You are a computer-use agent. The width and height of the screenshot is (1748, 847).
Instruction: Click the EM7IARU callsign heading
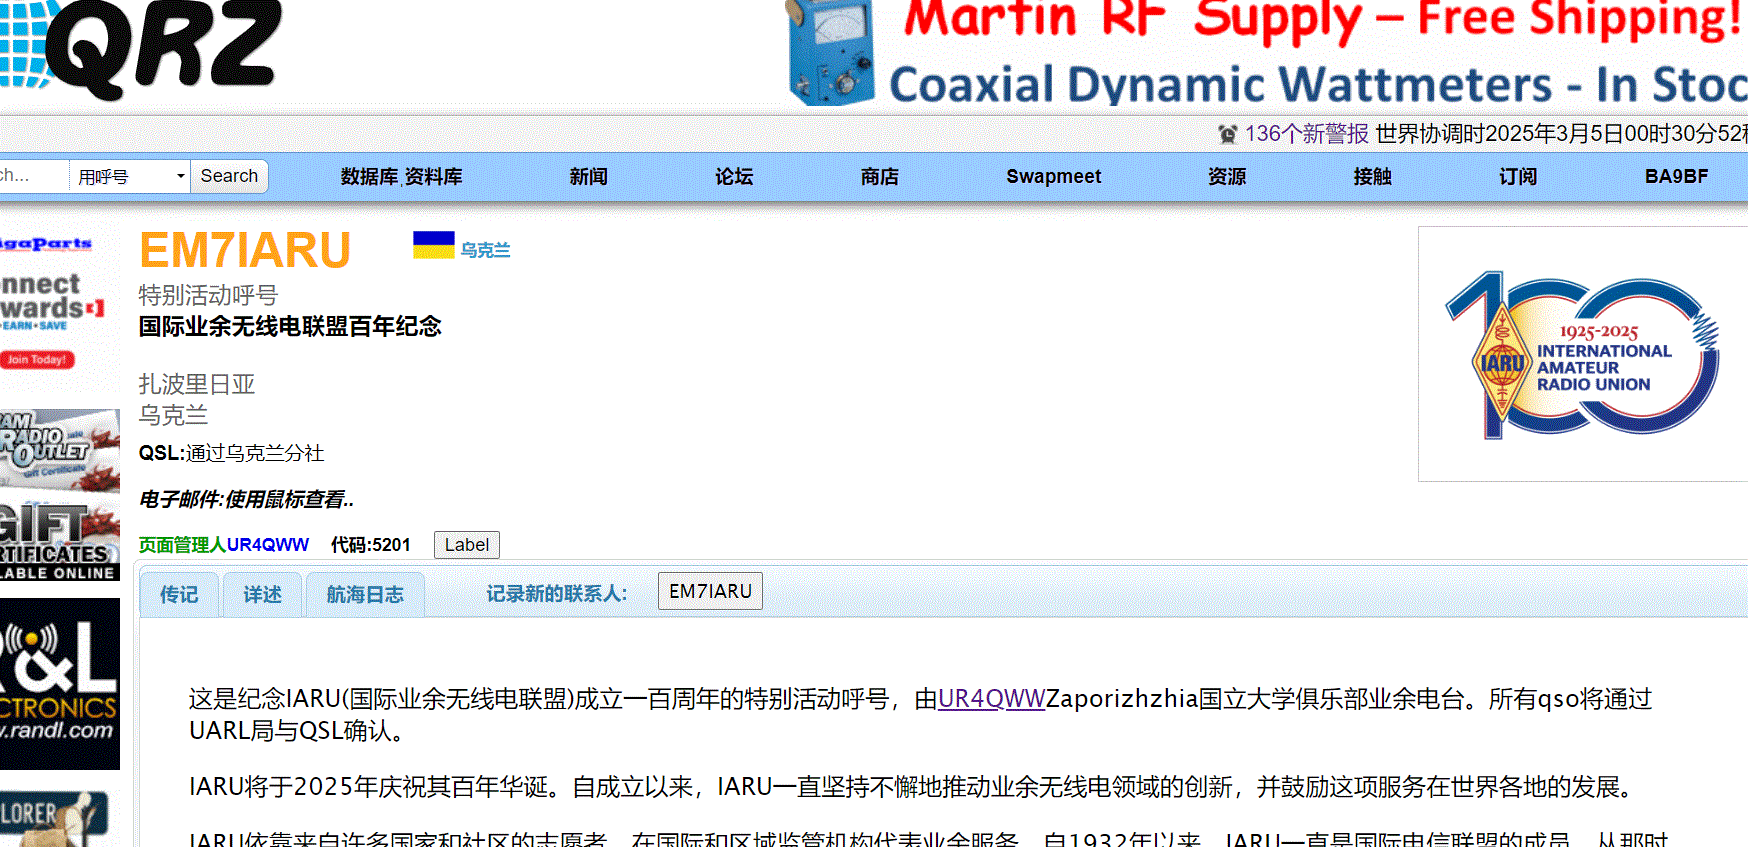pyautogui.click(x=245, y=250)
